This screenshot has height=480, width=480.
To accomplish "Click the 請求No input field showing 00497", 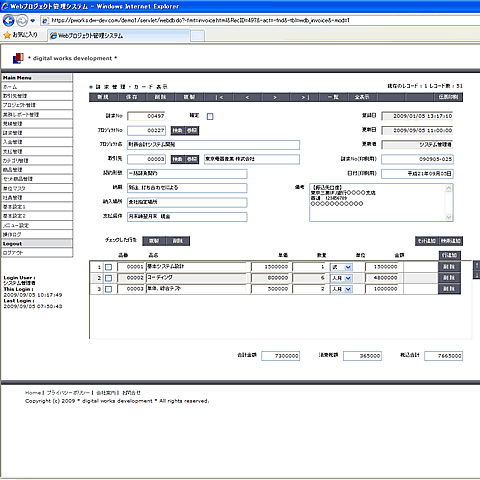I will [146, 116].
